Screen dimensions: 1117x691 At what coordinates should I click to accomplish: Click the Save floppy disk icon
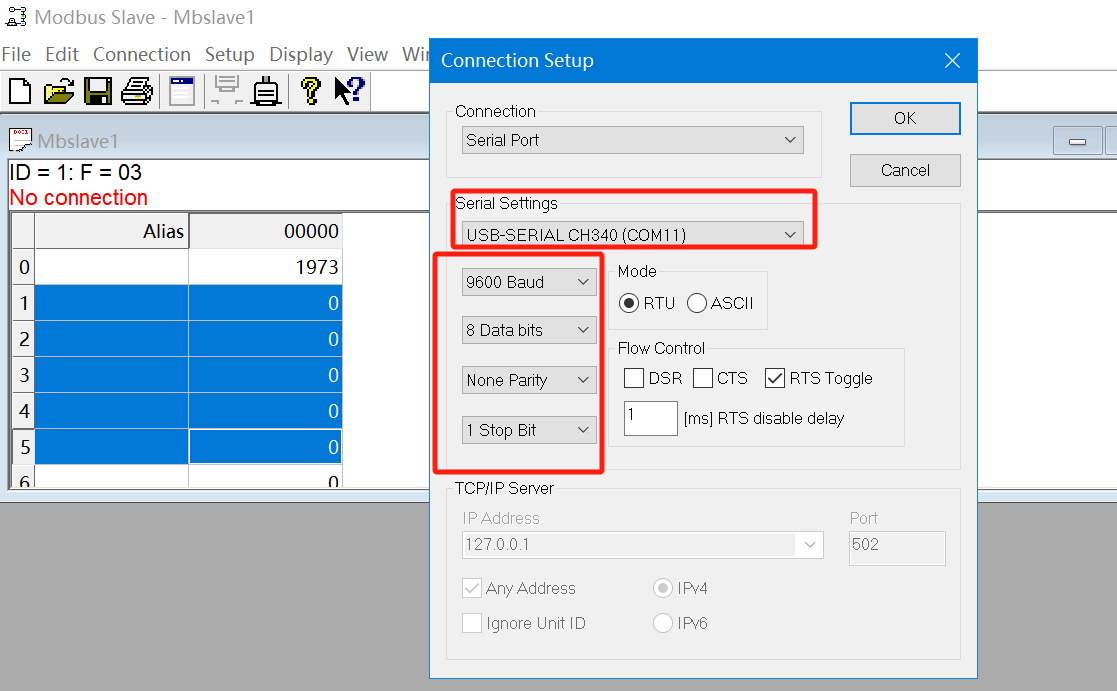pyautogui.click(x=98, y=91)
